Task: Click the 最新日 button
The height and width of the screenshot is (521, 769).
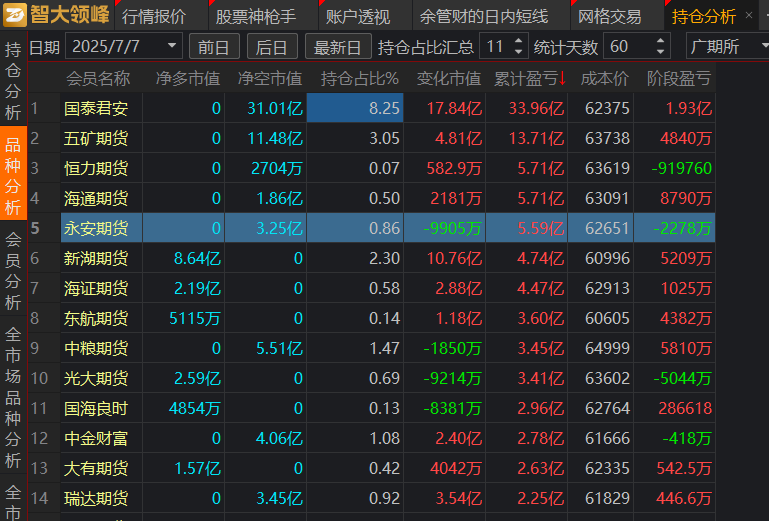Action: click(x=338, y=47)
